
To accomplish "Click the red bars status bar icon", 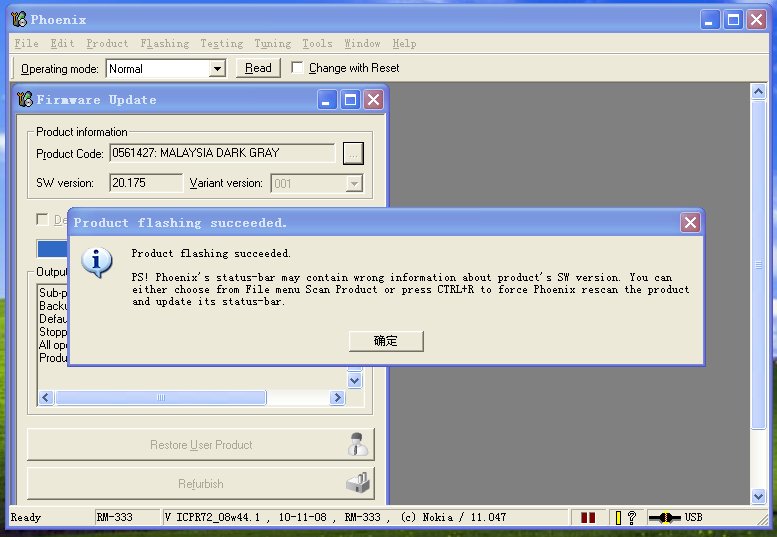I will [x=588, y=518].
